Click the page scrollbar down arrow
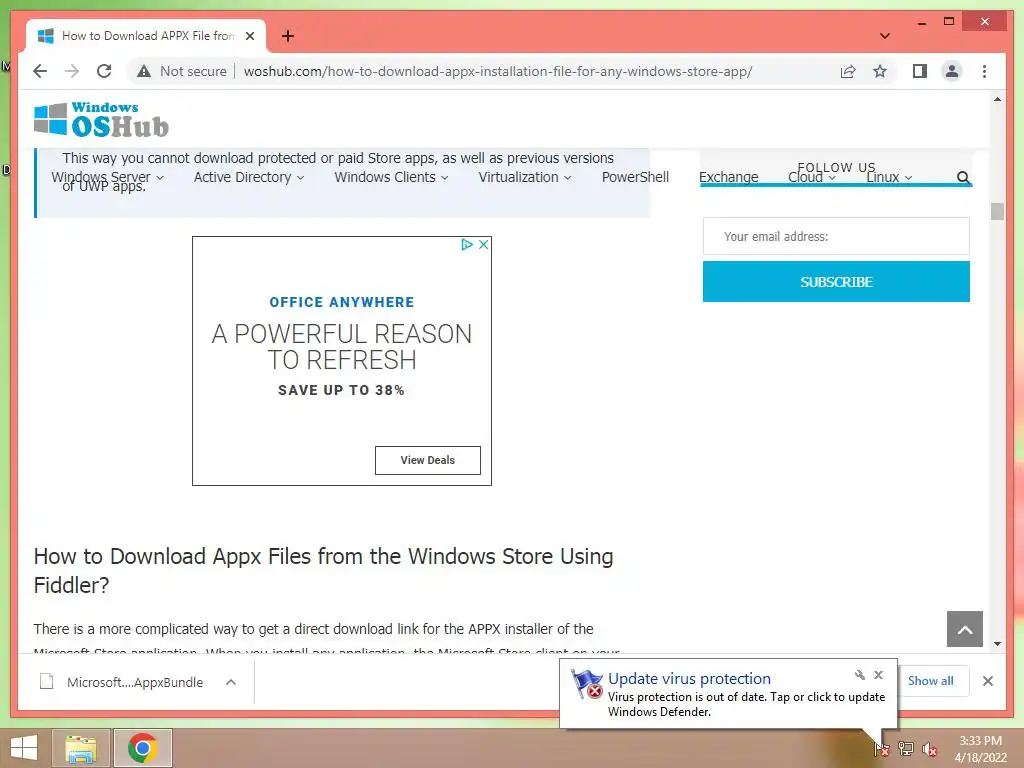This screenshot has height=768, width=1024. (x=997, y=643)
